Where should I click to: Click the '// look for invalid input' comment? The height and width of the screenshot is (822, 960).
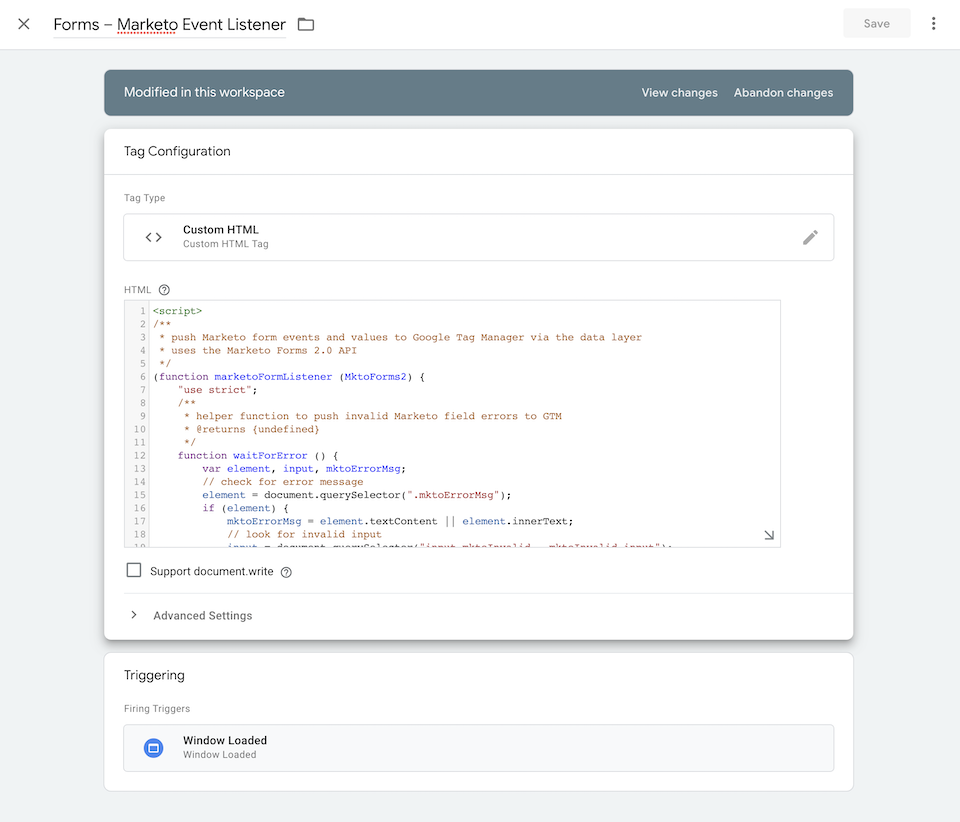click(x=304, y=534)
